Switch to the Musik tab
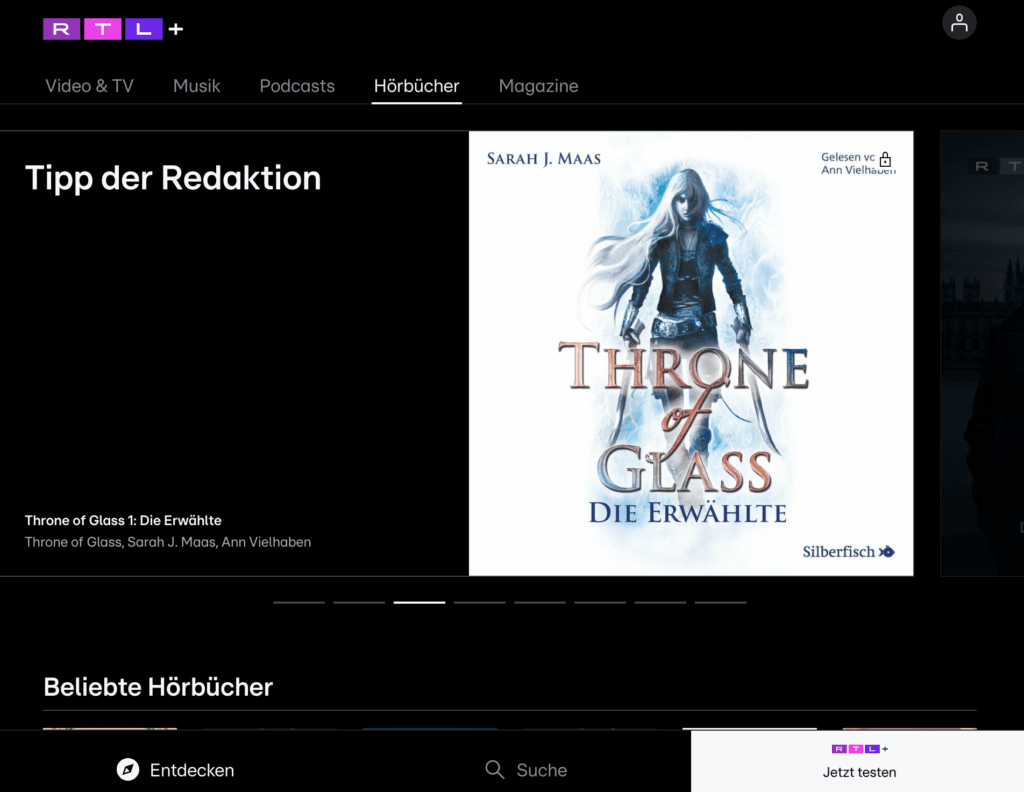Image resolution: width=1024 pixels, height=792 pixels. pos(197,86)
